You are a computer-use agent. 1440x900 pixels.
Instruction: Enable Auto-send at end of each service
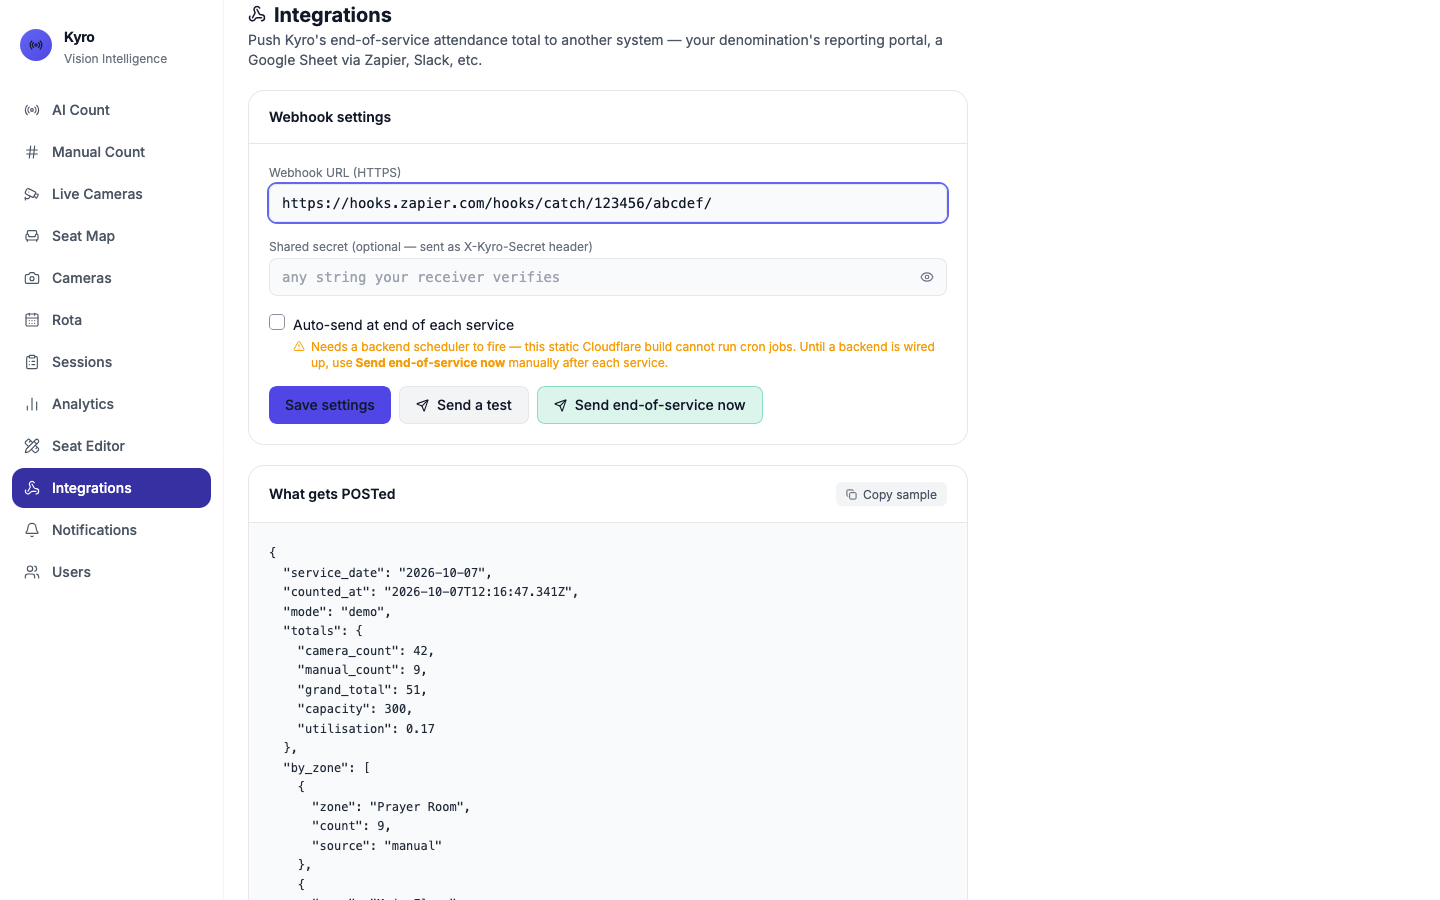[277, 322]
